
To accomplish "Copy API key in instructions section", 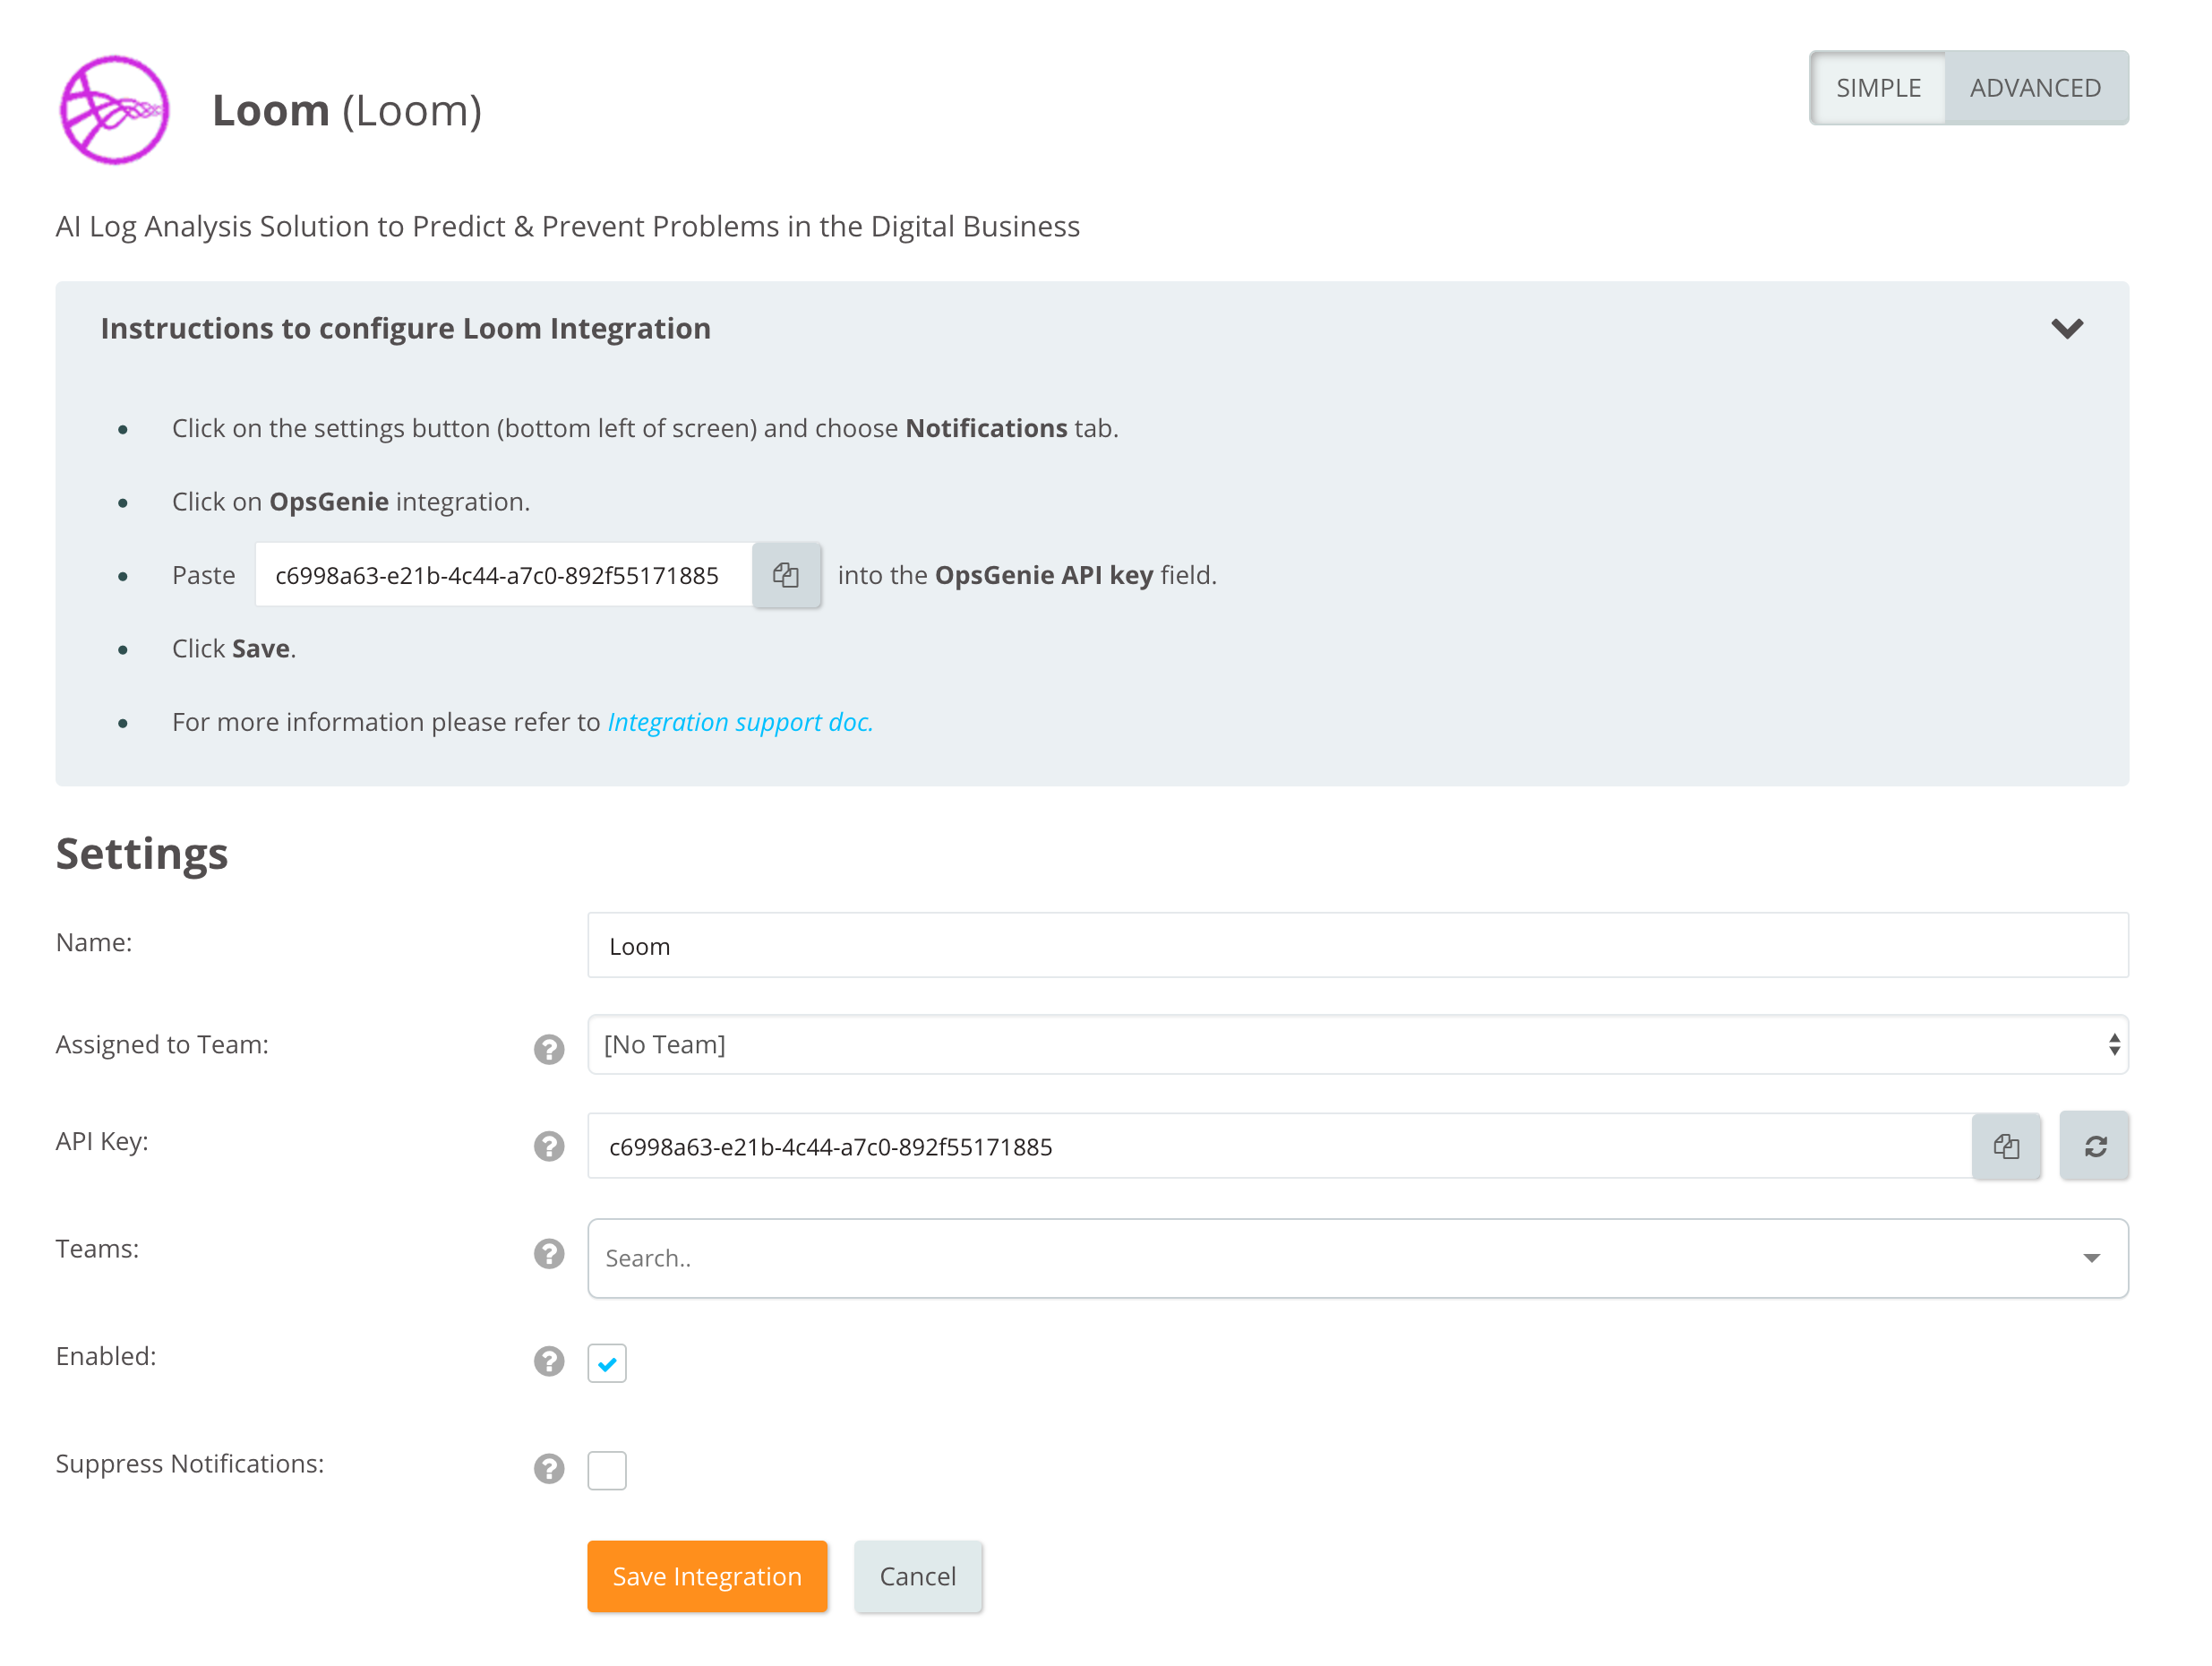I will click(786, 575).
